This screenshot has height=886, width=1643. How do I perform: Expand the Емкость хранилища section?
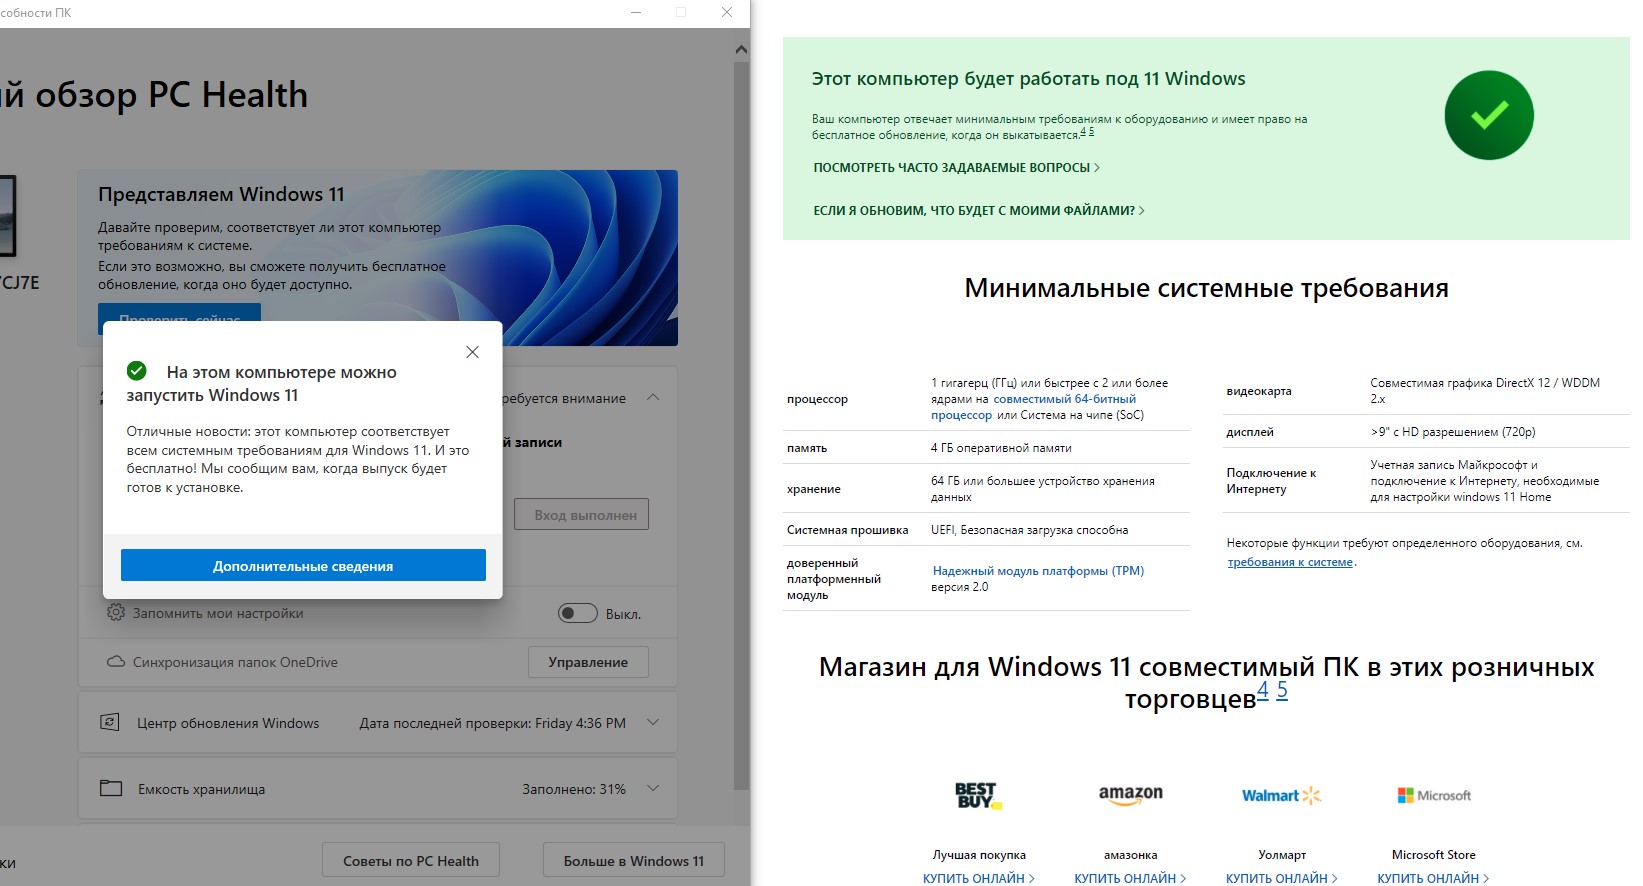point(653,788)
